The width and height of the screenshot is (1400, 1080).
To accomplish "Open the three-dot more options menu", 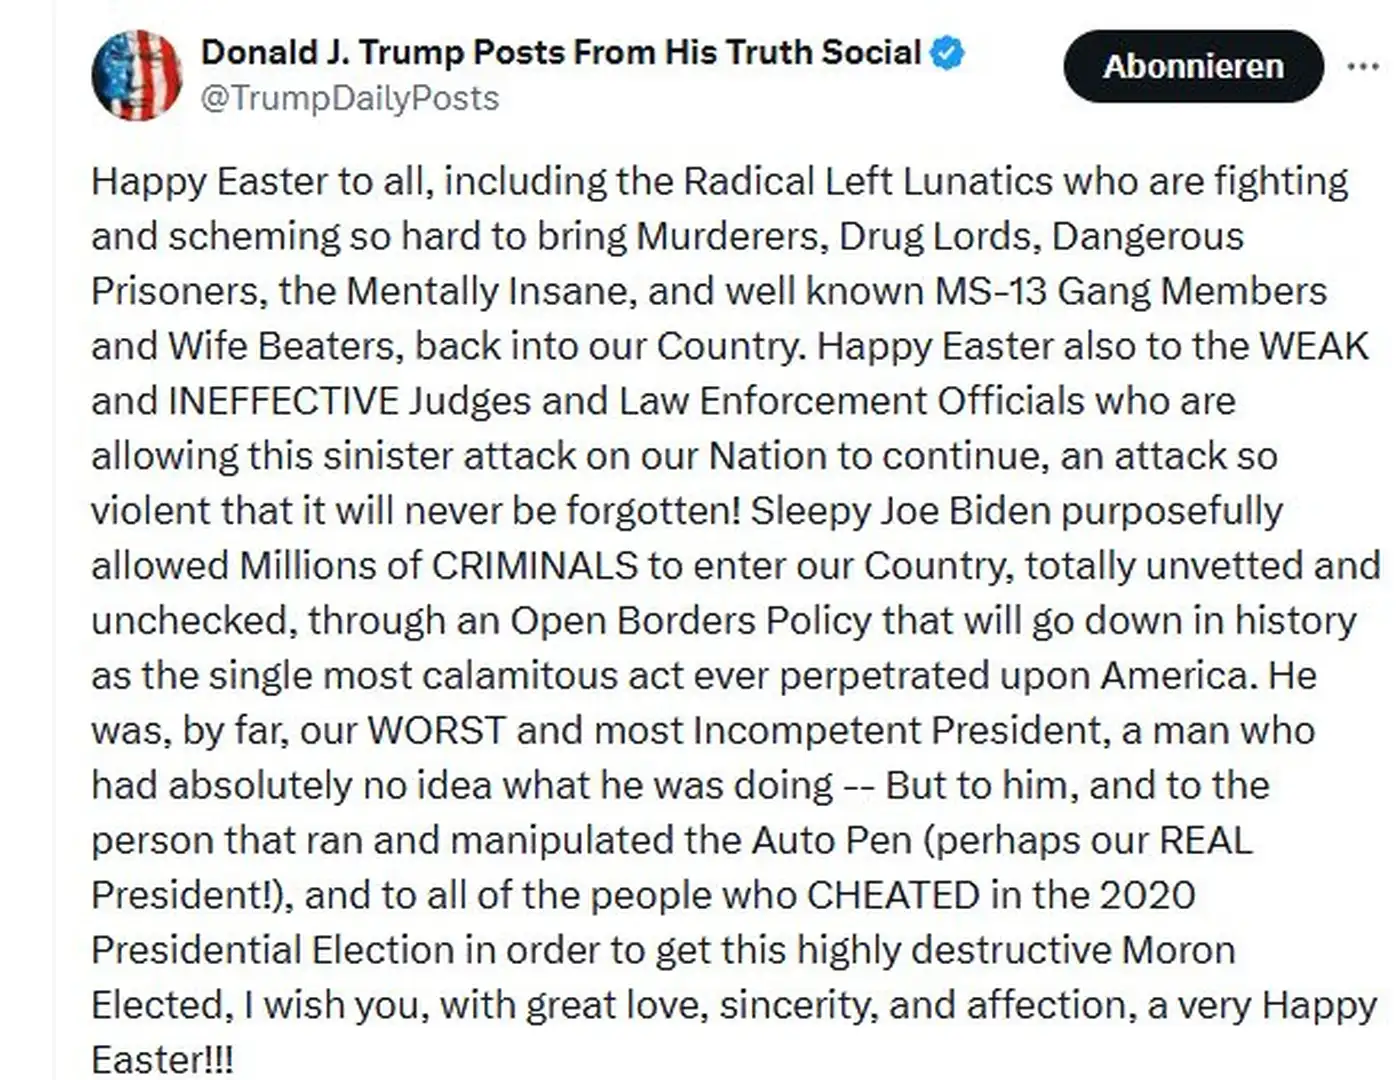I will pyautogui.click(x=1363, y=67).
